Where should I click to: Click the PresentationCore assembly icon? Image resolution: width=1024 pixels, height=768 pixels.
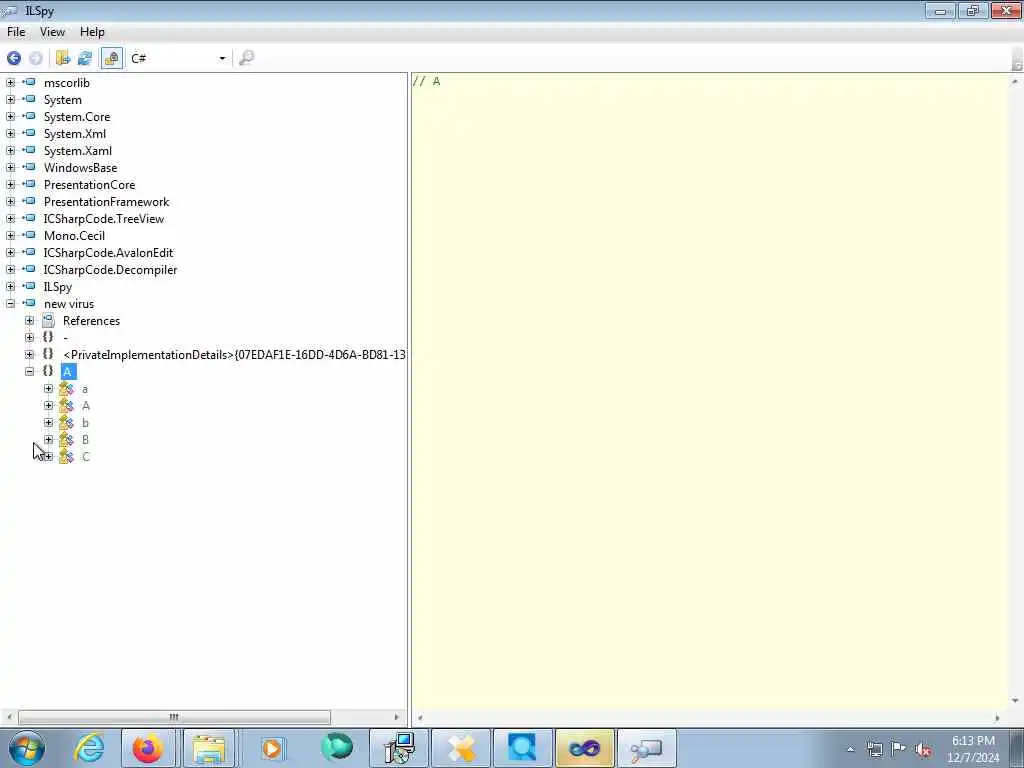[29, 184]
